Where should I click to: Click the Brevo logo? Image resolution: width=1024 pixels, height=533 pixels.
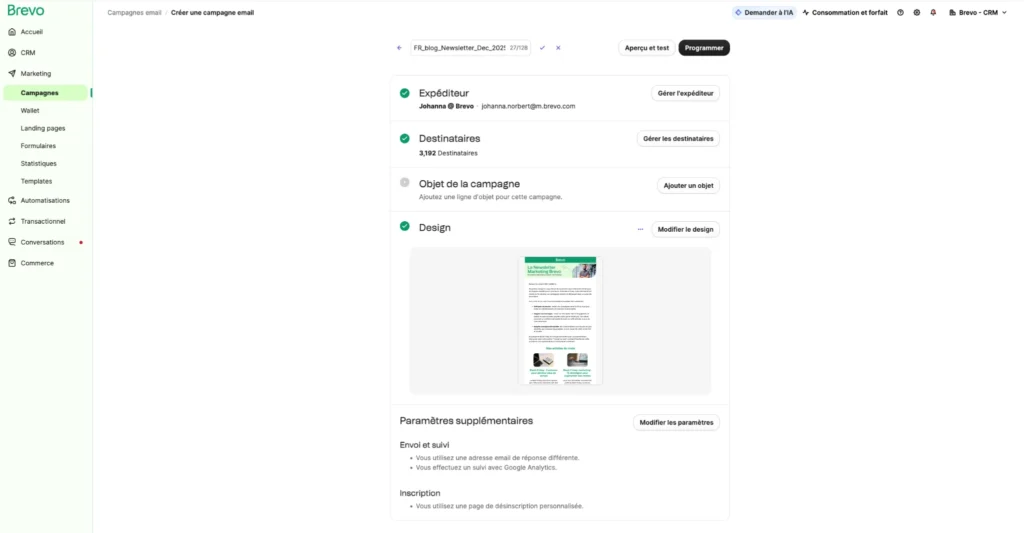point(25,10)
